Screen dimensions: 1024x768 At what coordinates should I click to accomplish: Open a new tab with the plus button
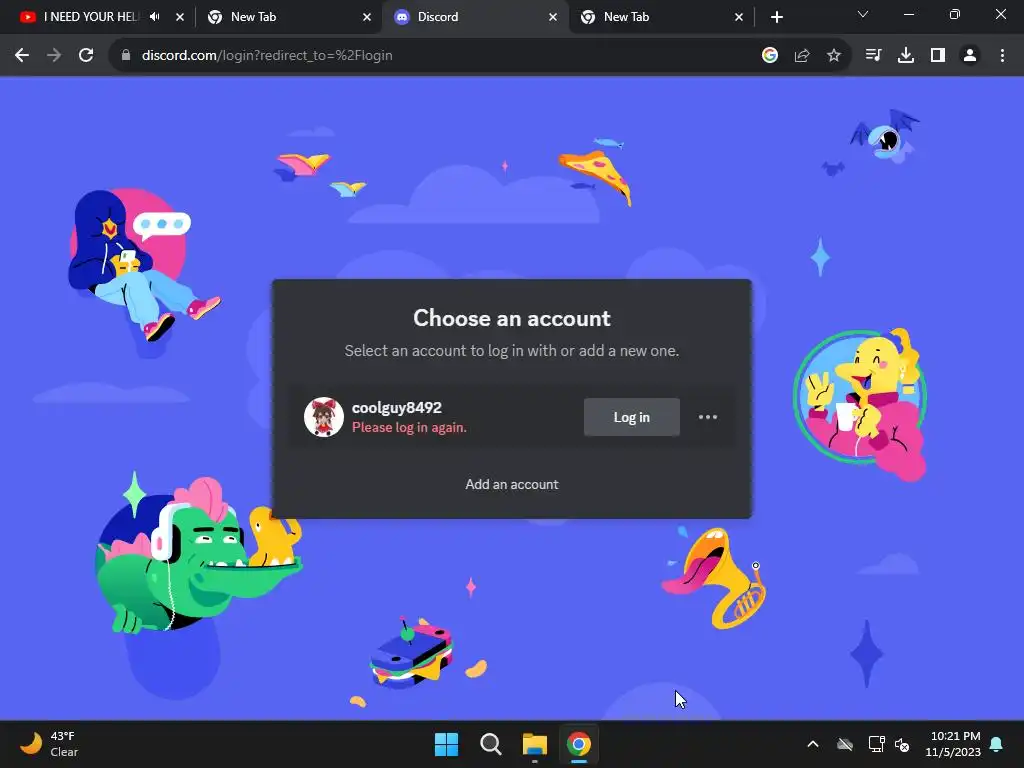(776, 17)
